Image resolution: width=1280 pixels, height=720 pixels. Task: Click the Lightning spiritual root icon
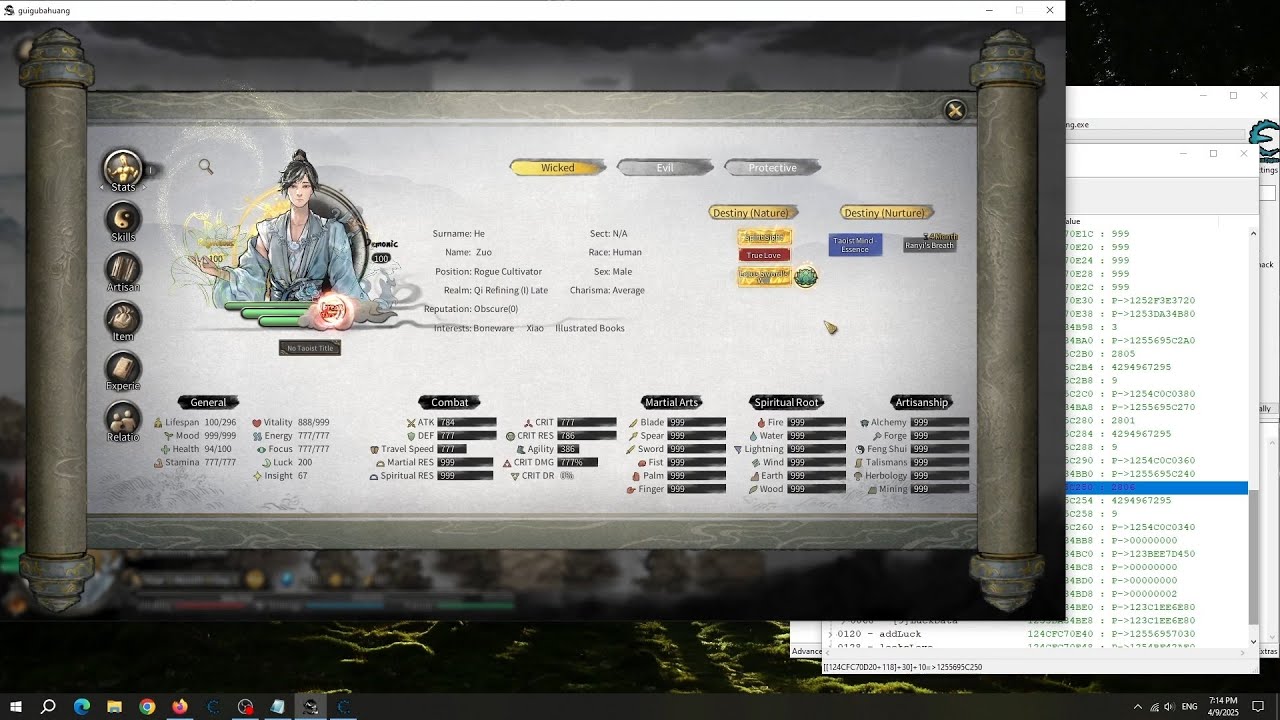738,450
